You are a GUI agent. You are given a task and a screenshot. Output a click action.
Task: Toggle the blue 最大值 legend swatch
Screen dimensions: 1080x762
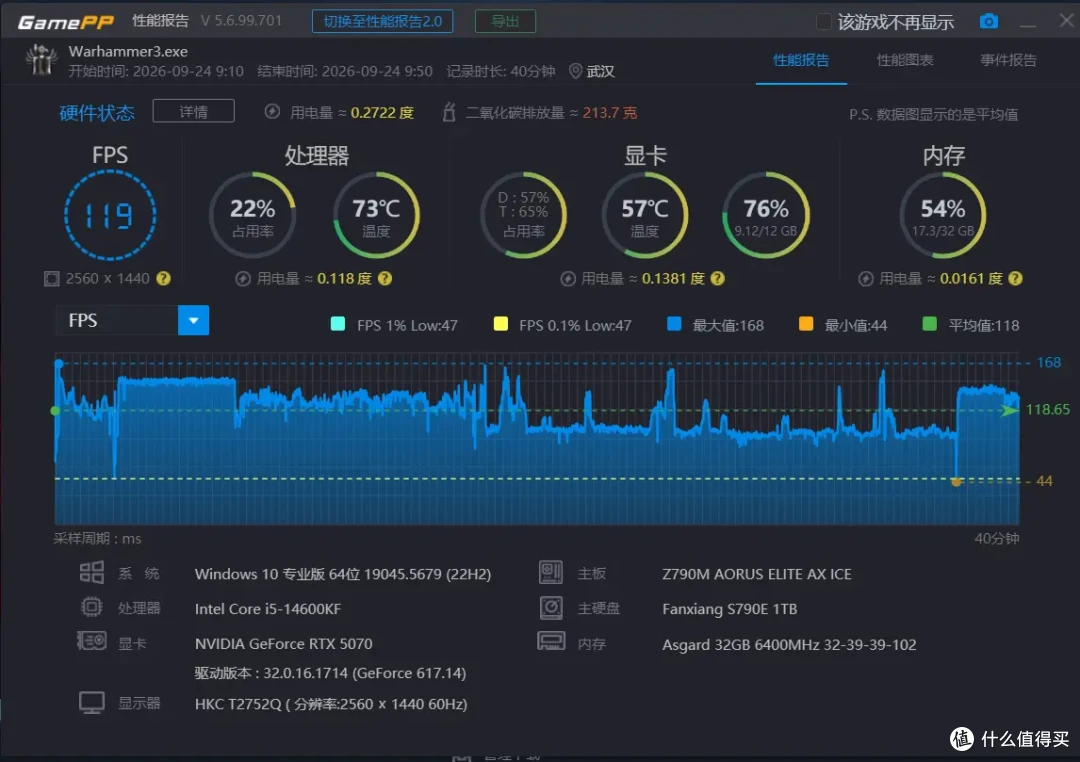[x=674, y=325]
